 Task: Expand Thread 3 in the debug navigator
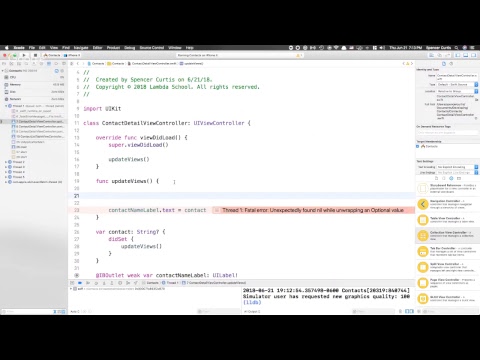click(6, 167)
